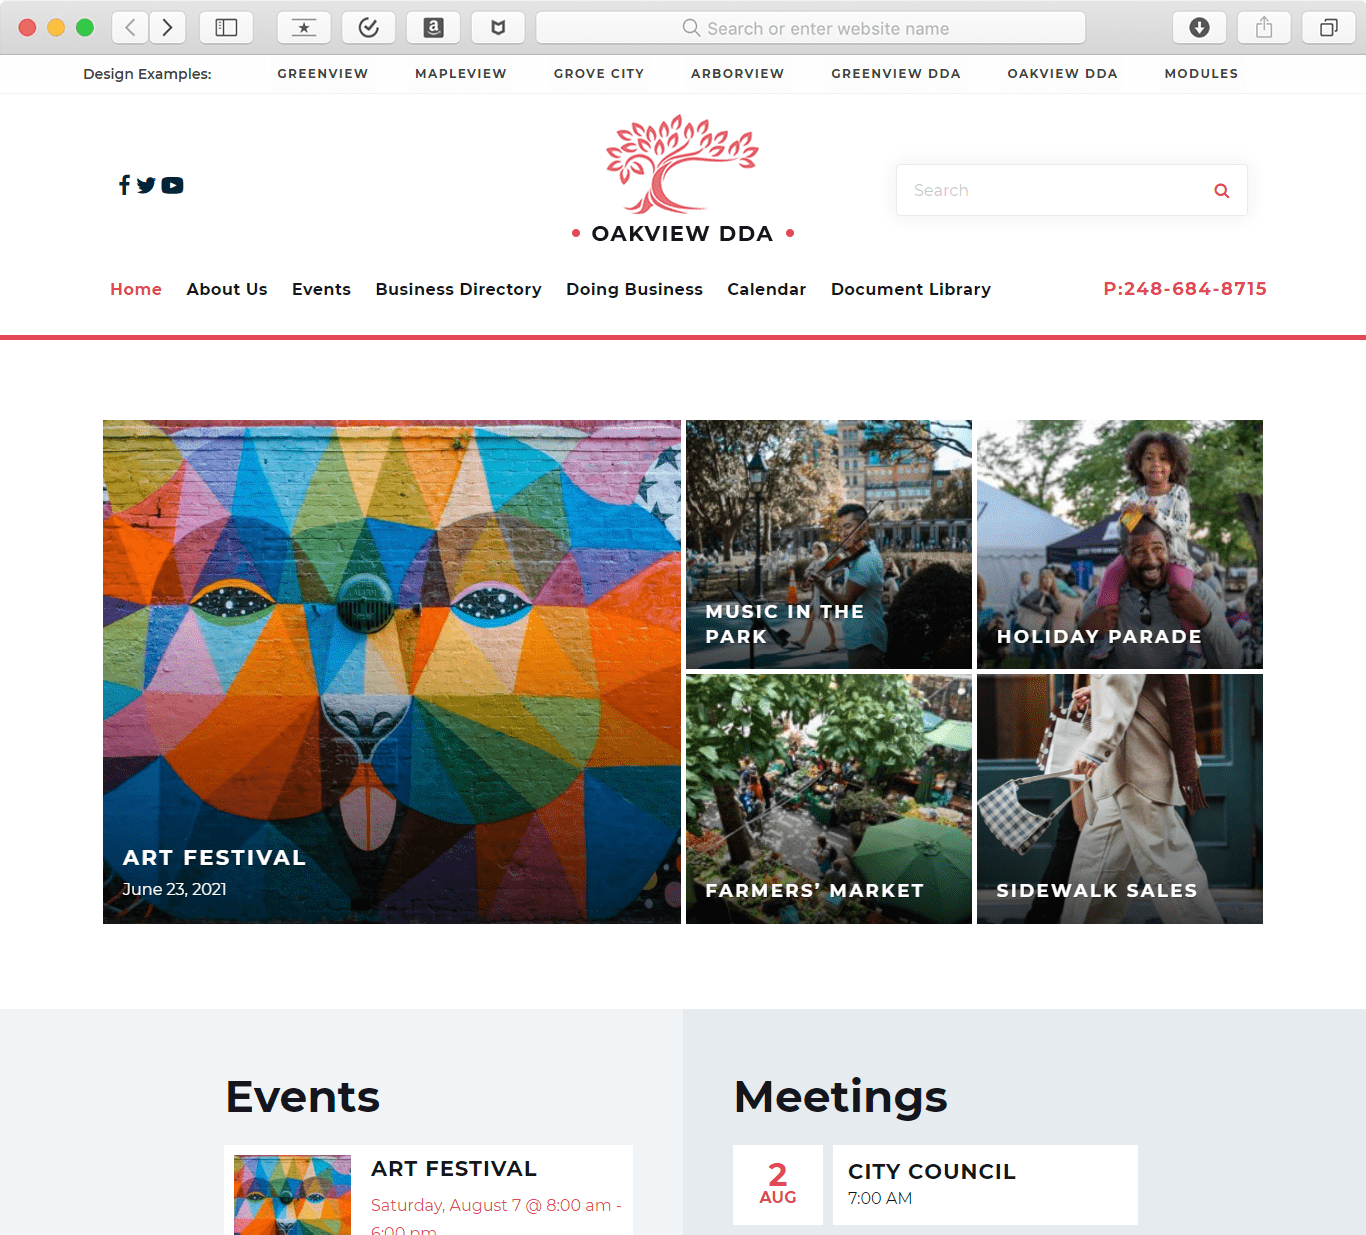1366x1235 pixels.
Task: Open the Greenview design example
Action: click(323, 74)
